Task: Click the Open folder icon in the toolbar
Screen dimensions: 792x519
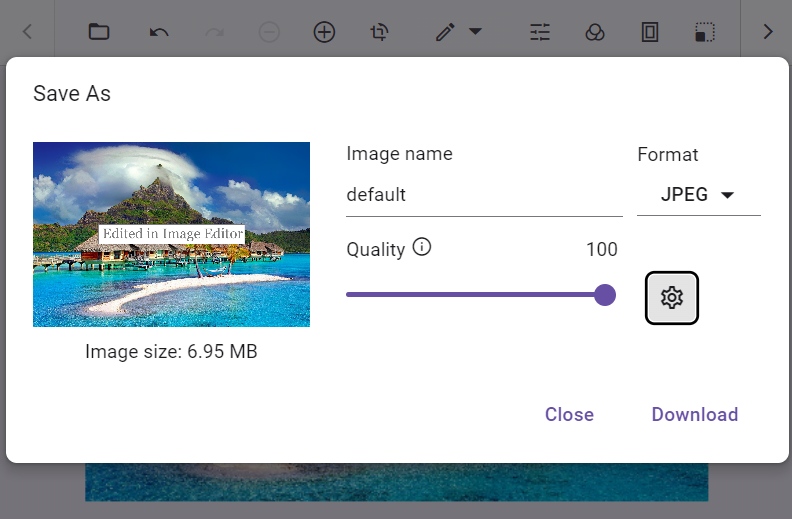Action: pos(98,32)
